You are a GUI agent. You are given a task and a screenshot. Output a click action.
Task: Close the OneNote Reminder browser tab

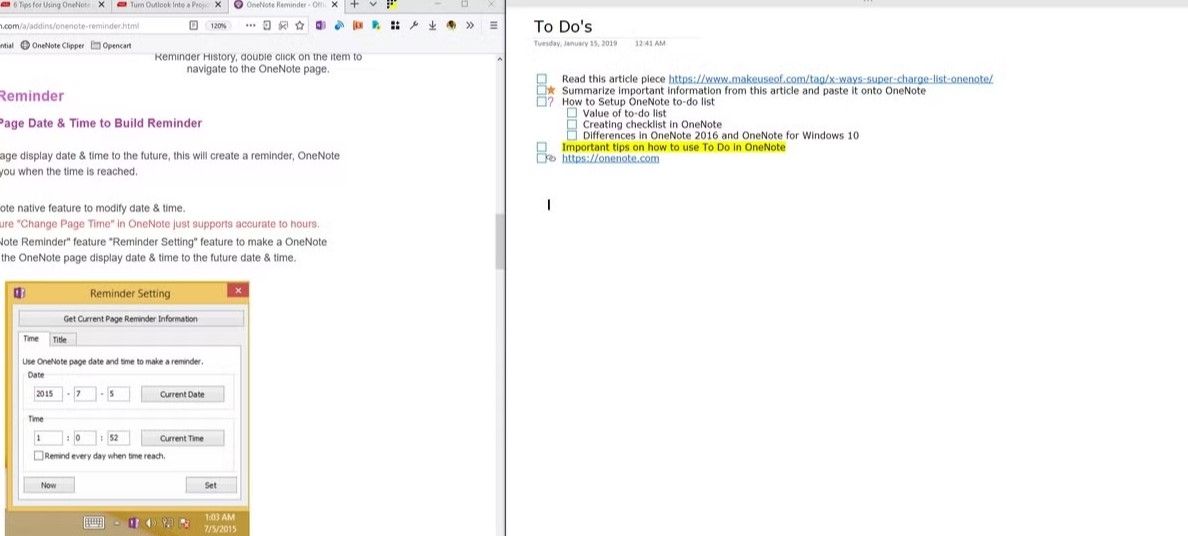tap(334, 5)
